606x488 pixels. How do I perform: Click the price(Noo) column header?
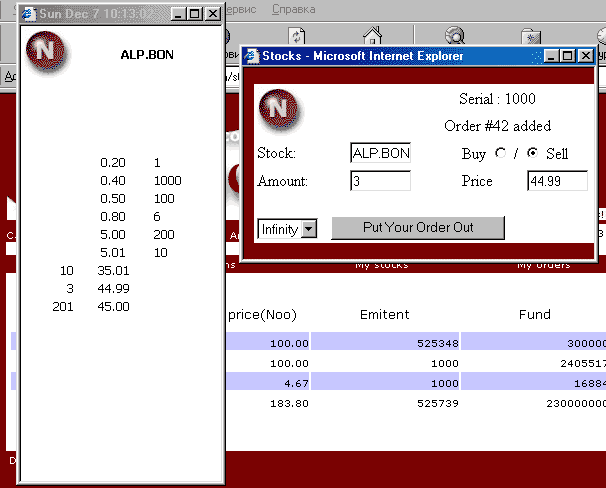click(x=262, y=315)
